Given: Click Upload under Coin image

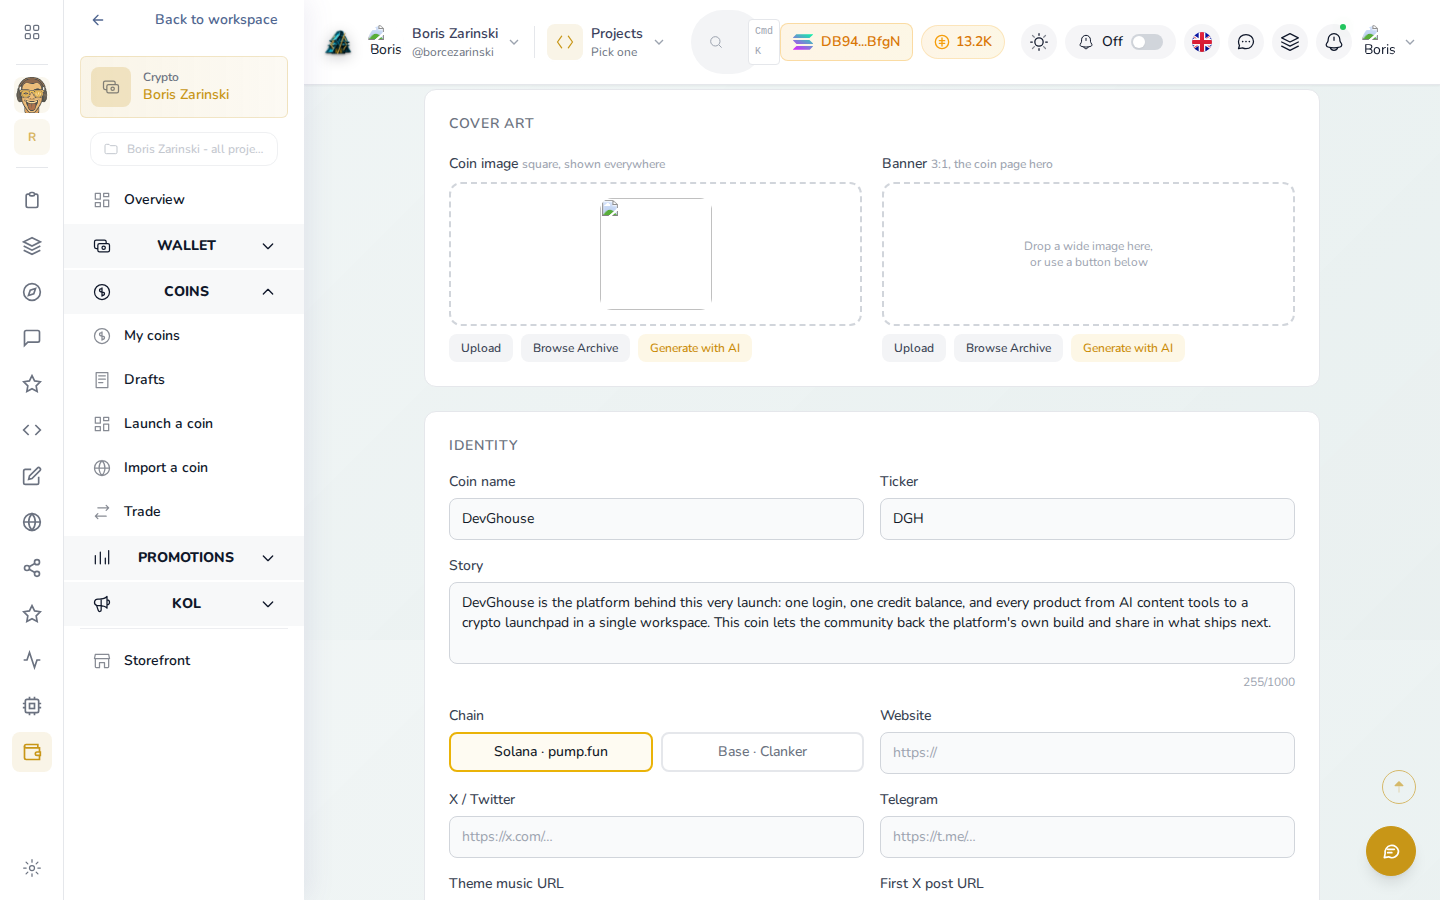Looking at the screenshot, I should click(481, 348).
